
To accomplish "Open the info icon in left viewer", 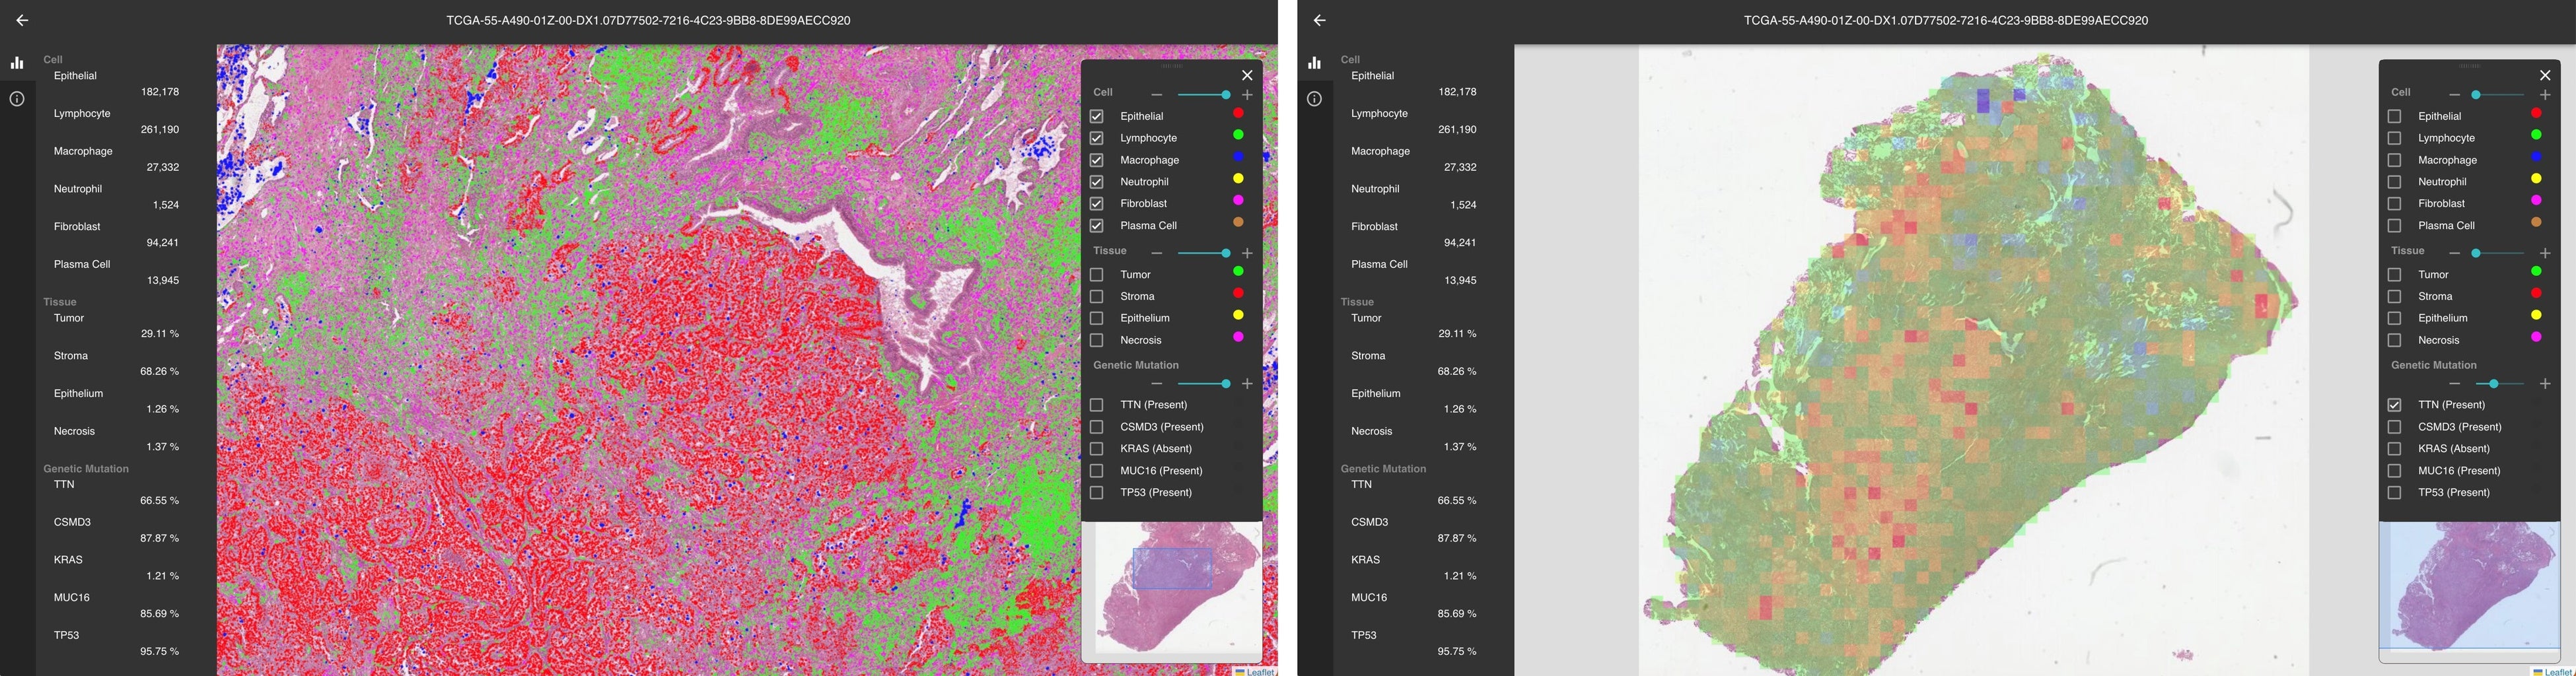I will pos(17,99).
